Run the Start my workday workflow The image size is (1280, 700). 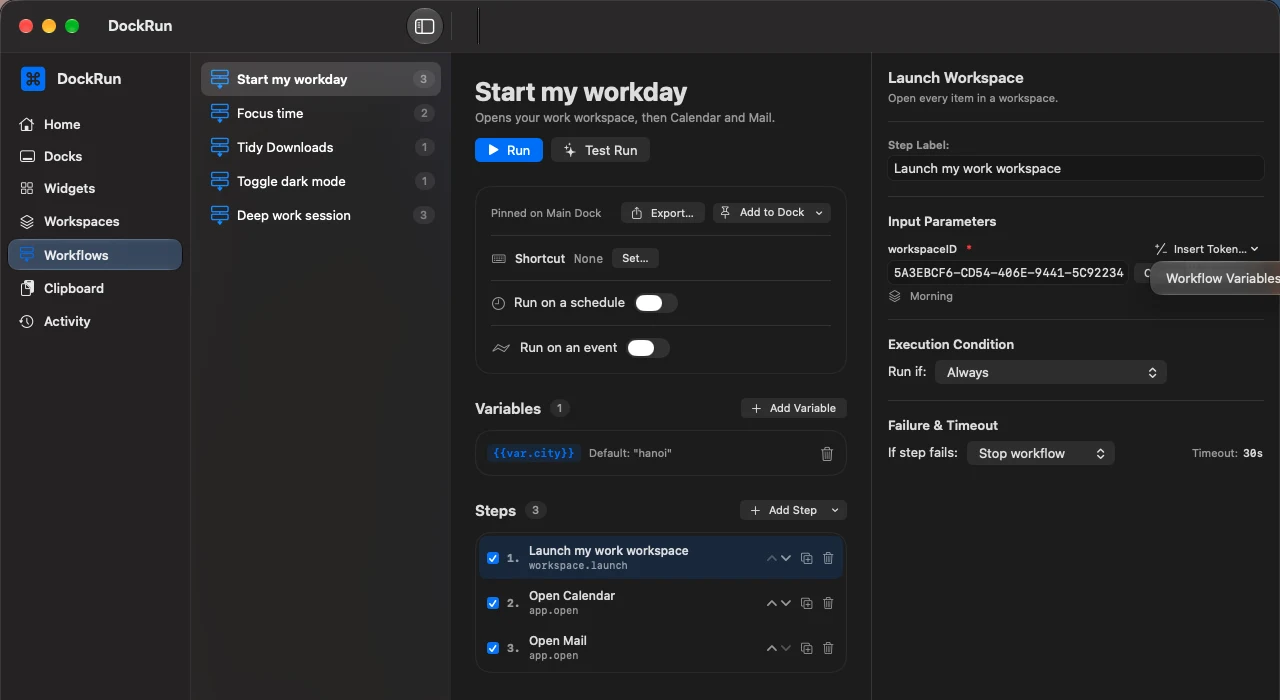point(509,150)
